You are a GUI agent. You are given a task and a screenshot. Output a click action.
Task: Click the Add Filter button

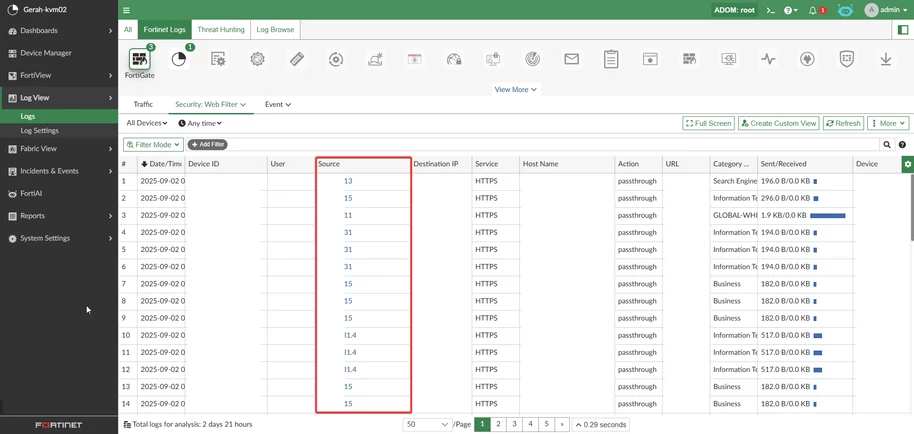[x=208, y=144]
